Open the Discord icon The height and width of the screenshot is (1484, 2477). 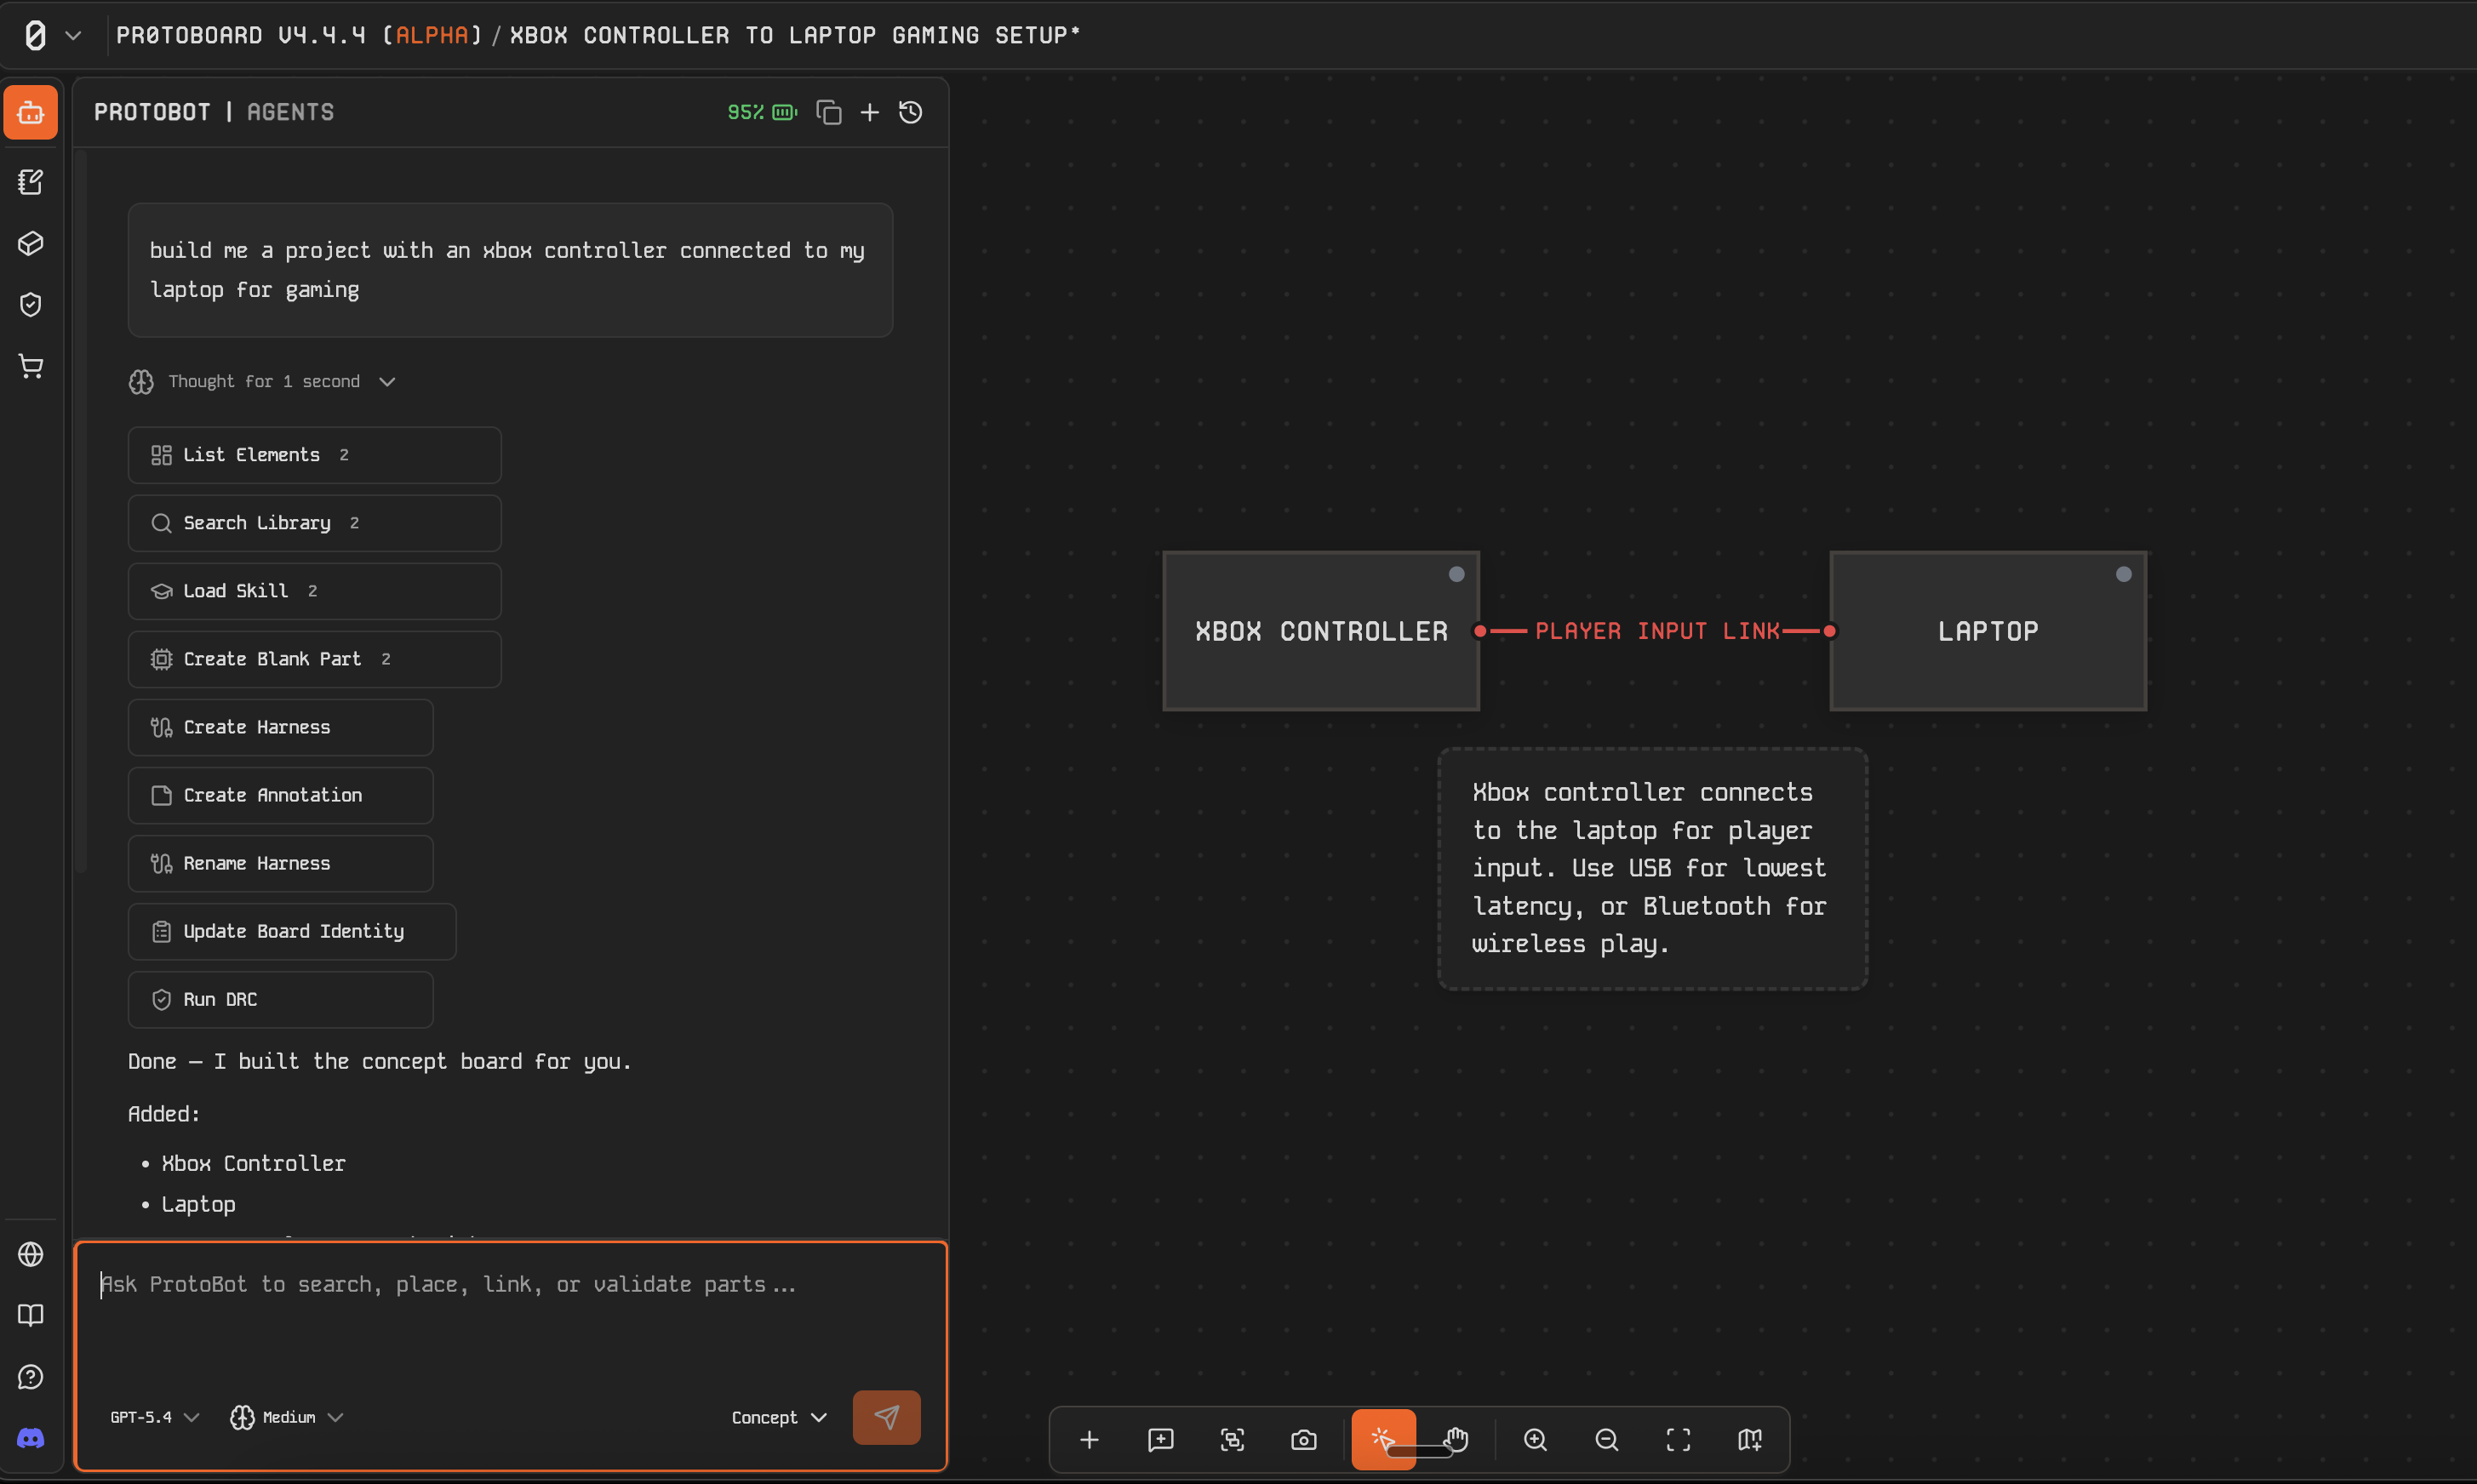(31, 1438)
